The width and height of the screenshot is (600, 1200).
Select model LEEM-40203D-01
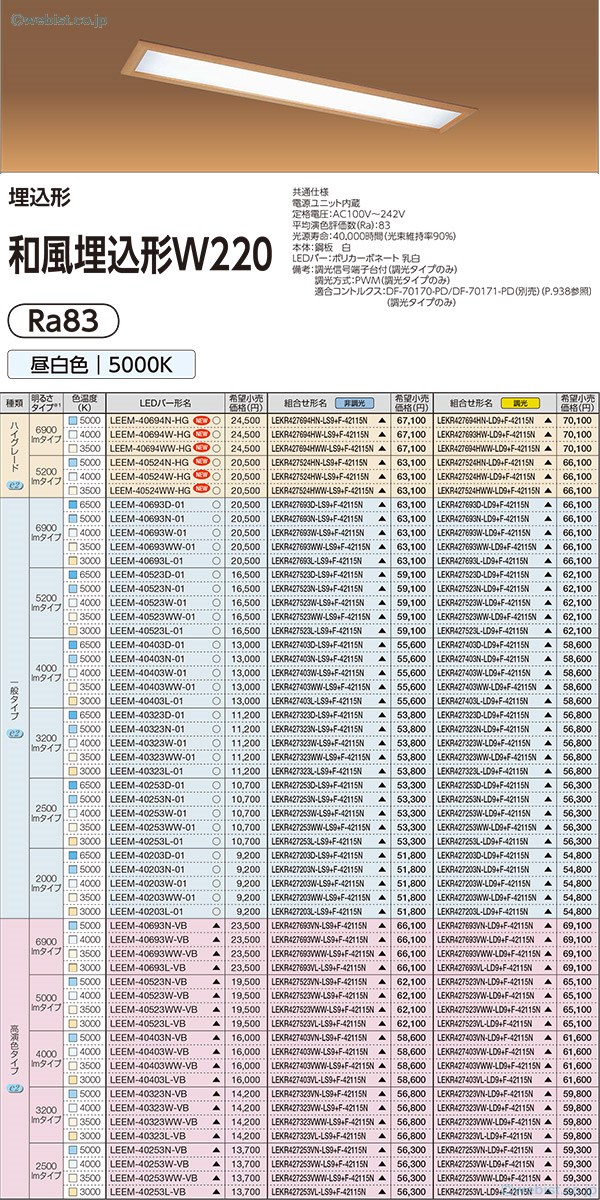(x=146, y=856)
